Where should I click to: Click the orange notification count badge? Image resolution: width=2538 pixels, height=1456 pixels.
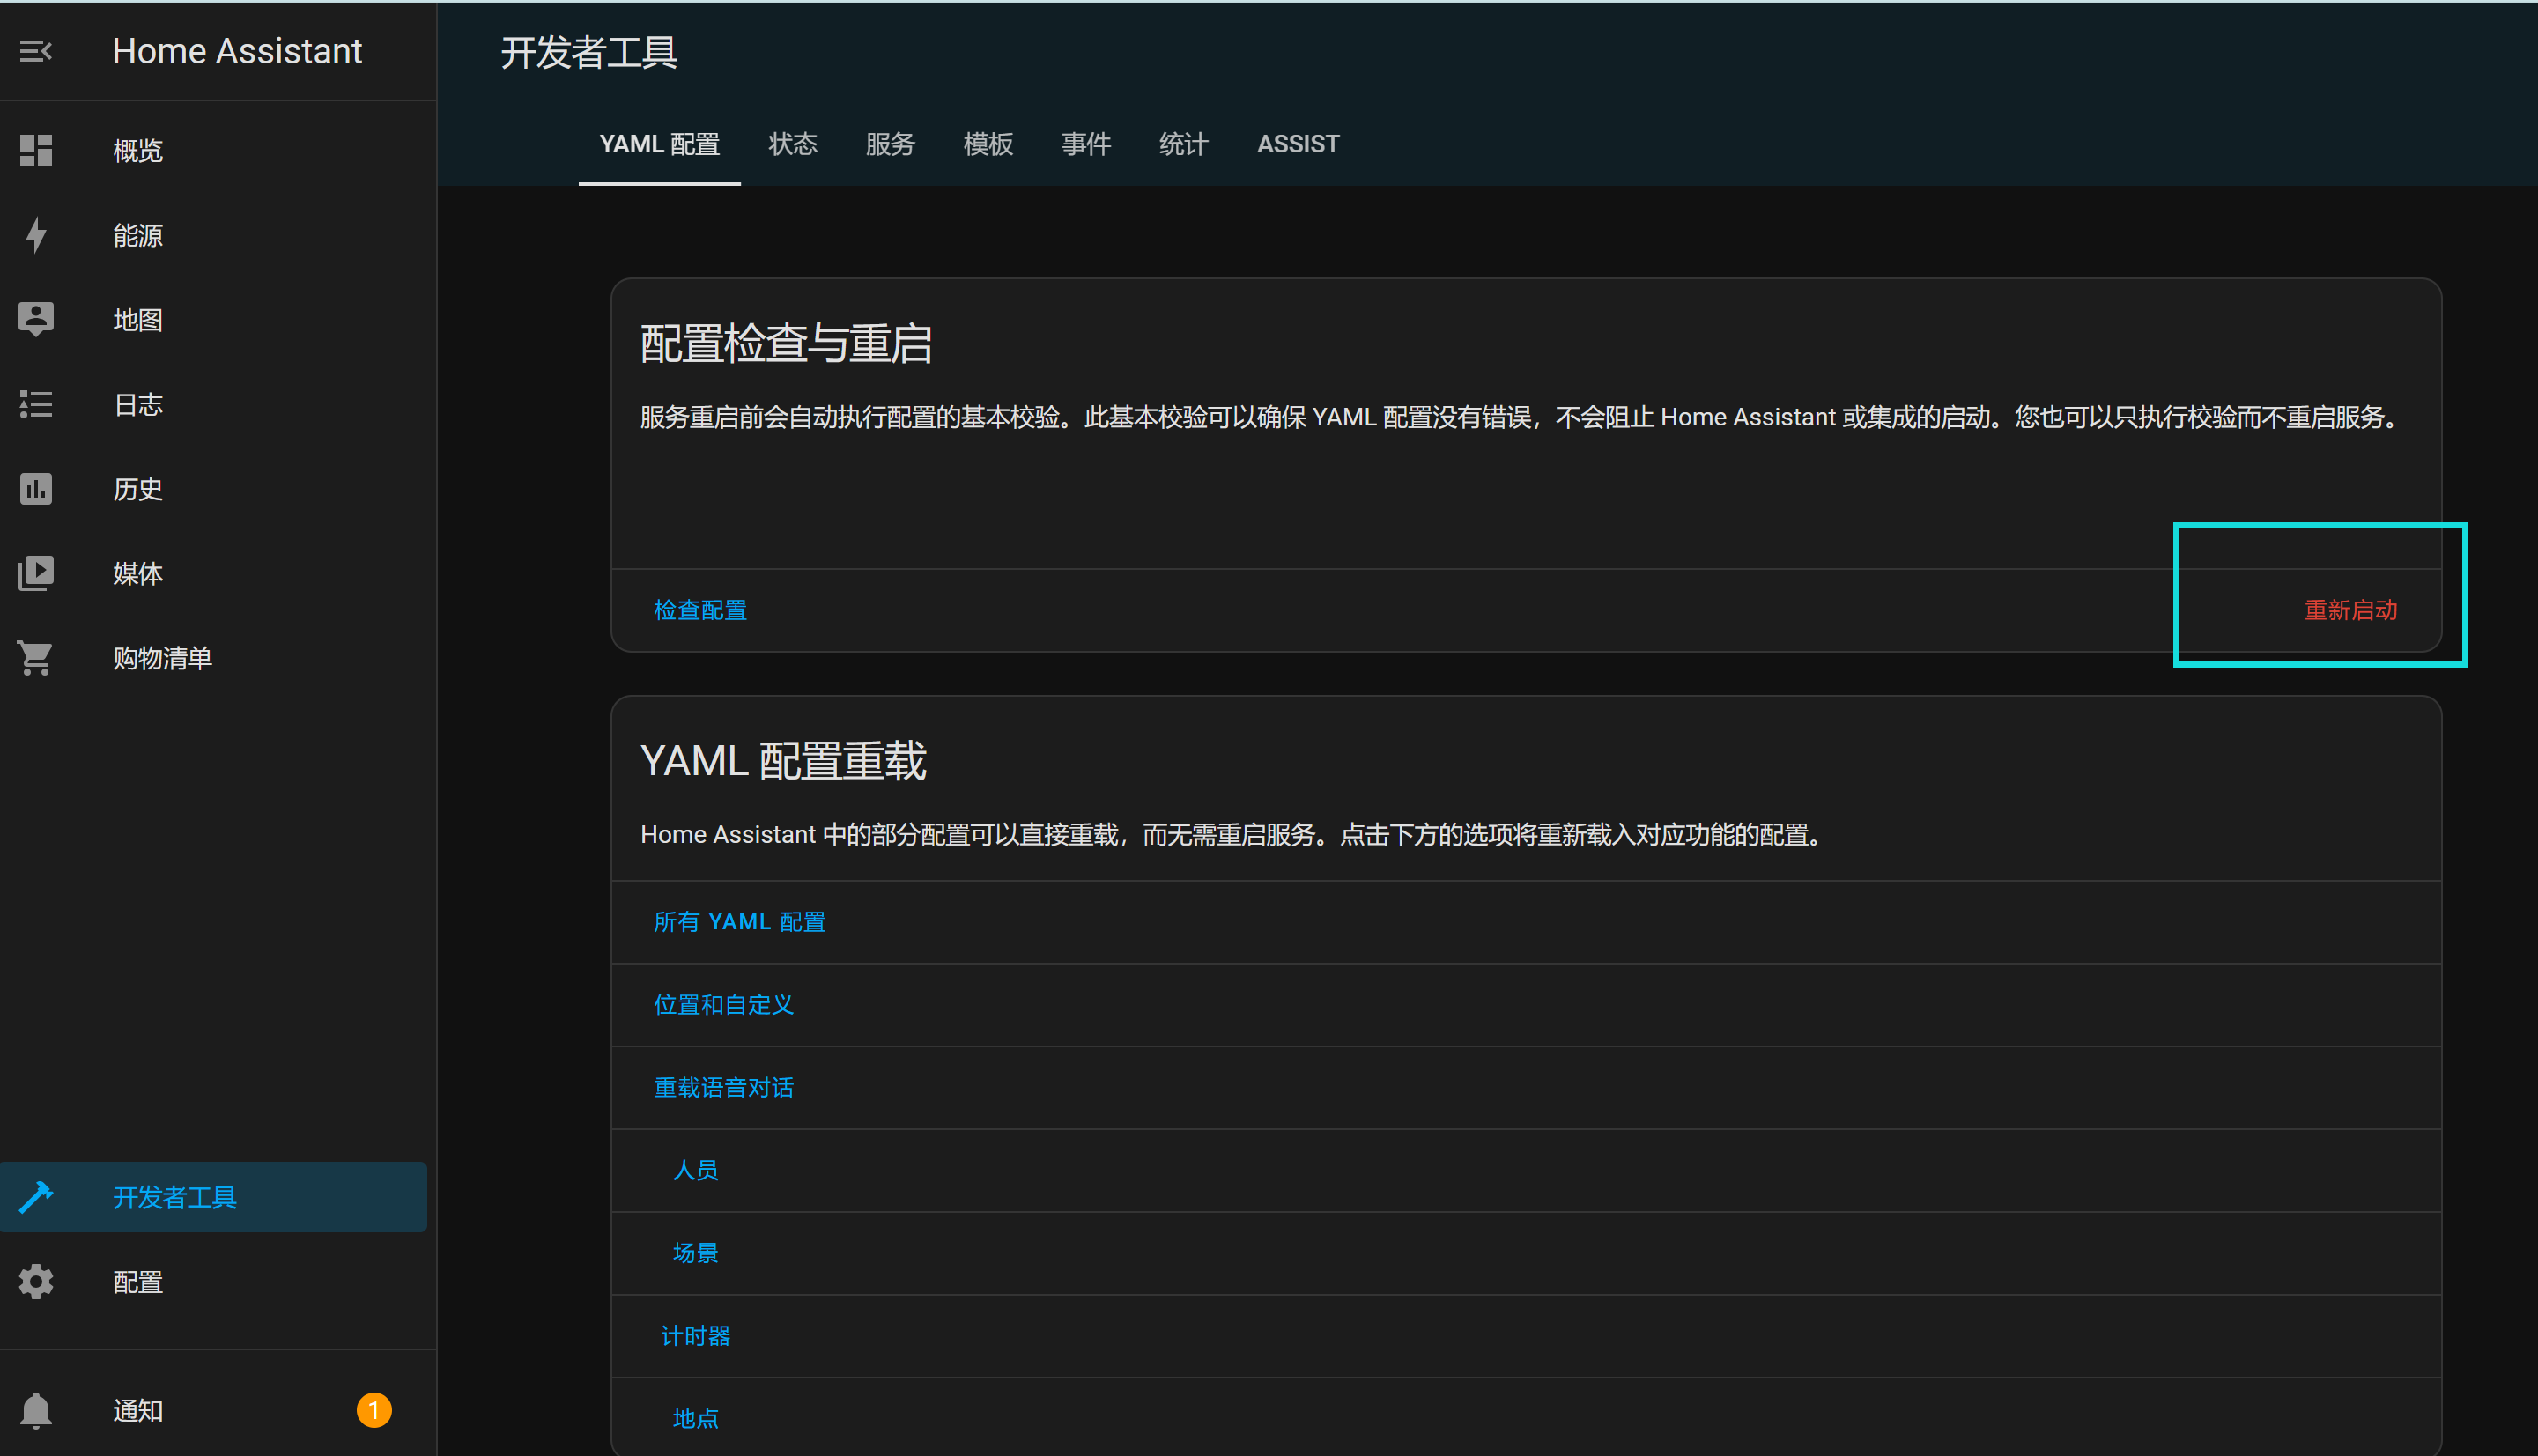point(374,1410)
